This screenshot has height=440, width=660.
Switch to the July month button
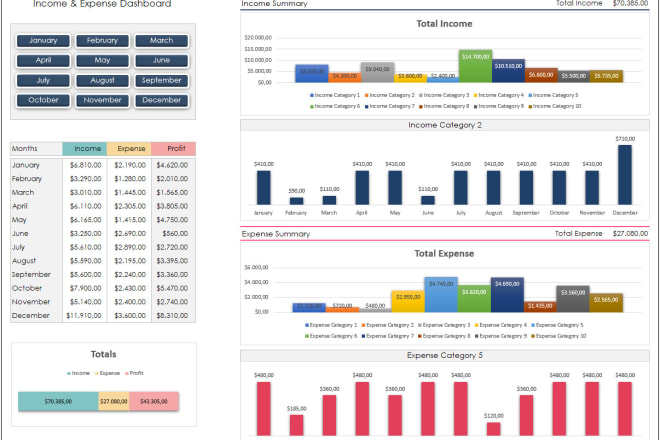point(43,80)
